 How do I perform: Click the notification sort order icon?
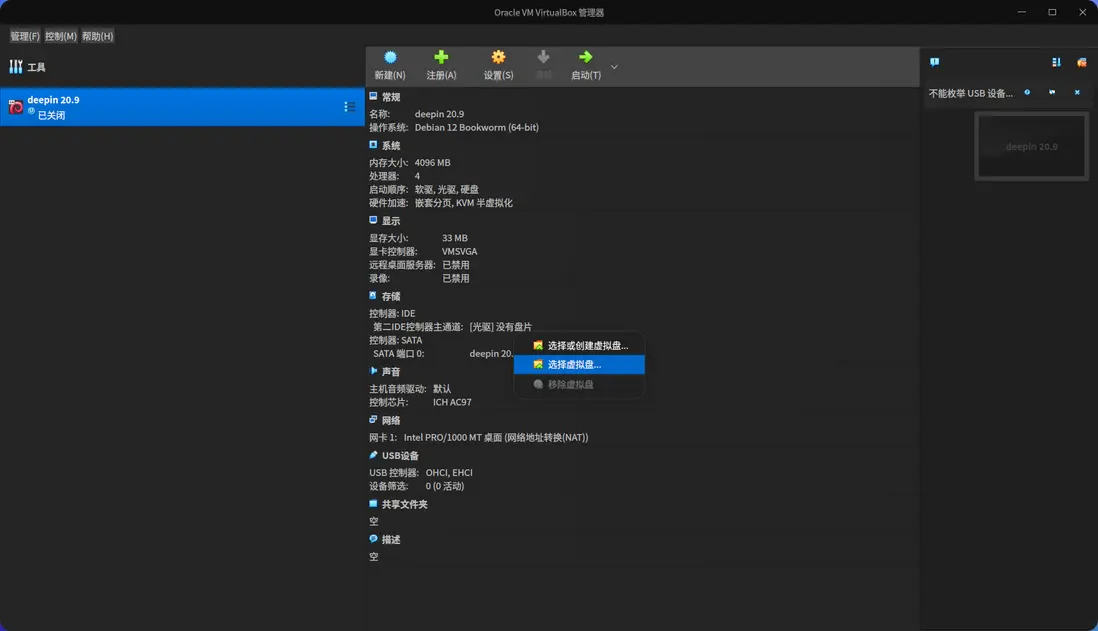(x=1056, y=62)
